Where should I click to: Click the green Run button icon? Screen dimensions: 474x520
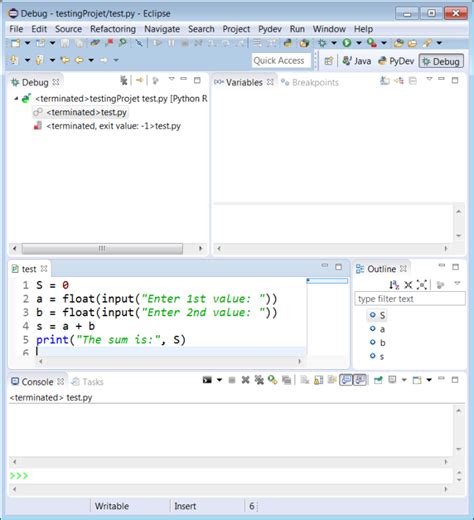tap(347, 43)
